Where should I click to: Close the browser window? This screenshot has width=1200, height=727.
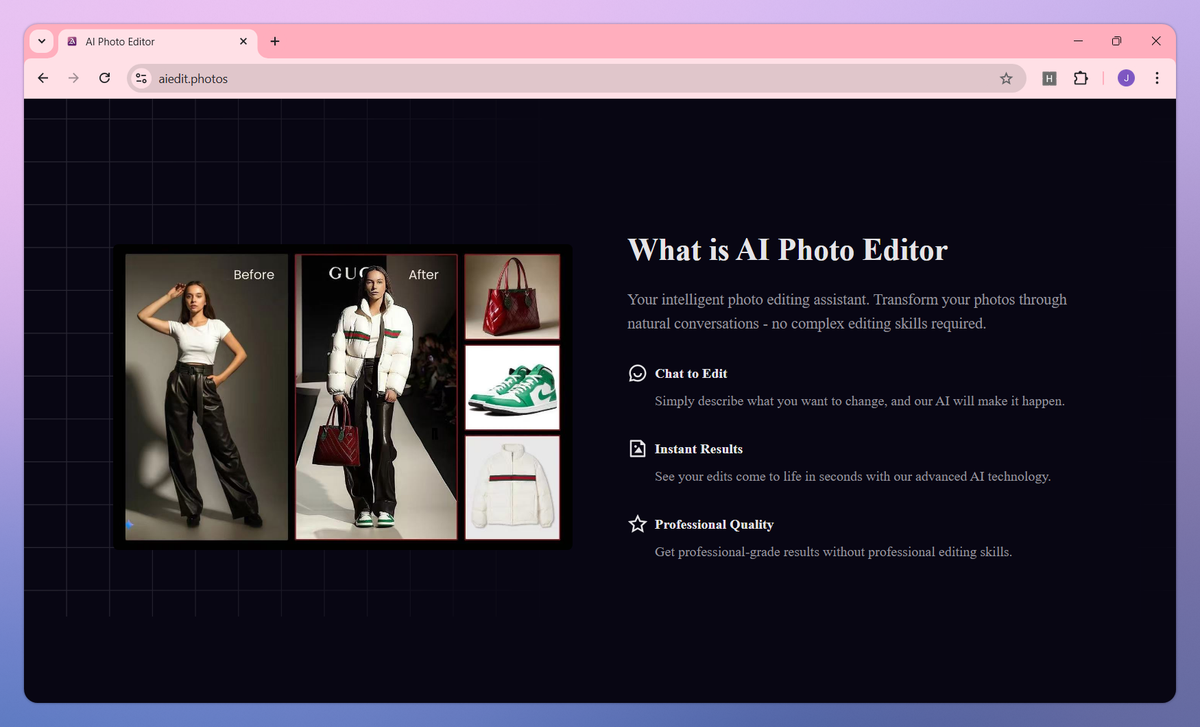[1156, 41]
